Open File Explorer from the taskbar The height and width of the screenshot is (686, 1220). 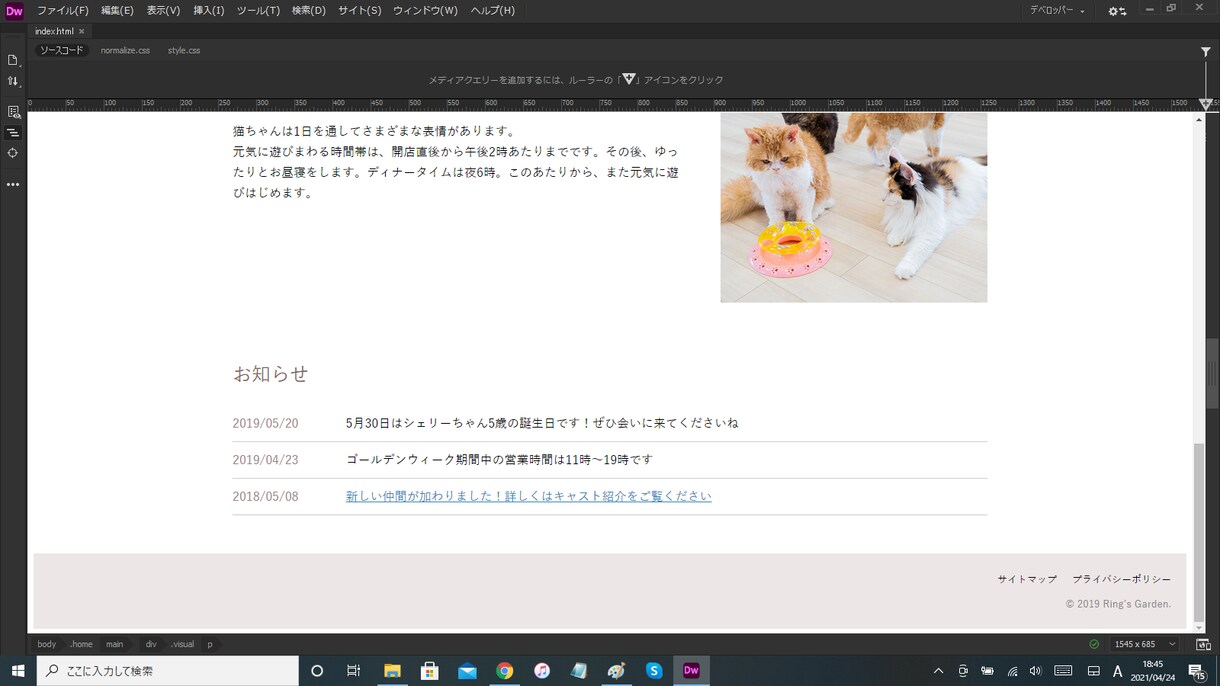(392, 671)
